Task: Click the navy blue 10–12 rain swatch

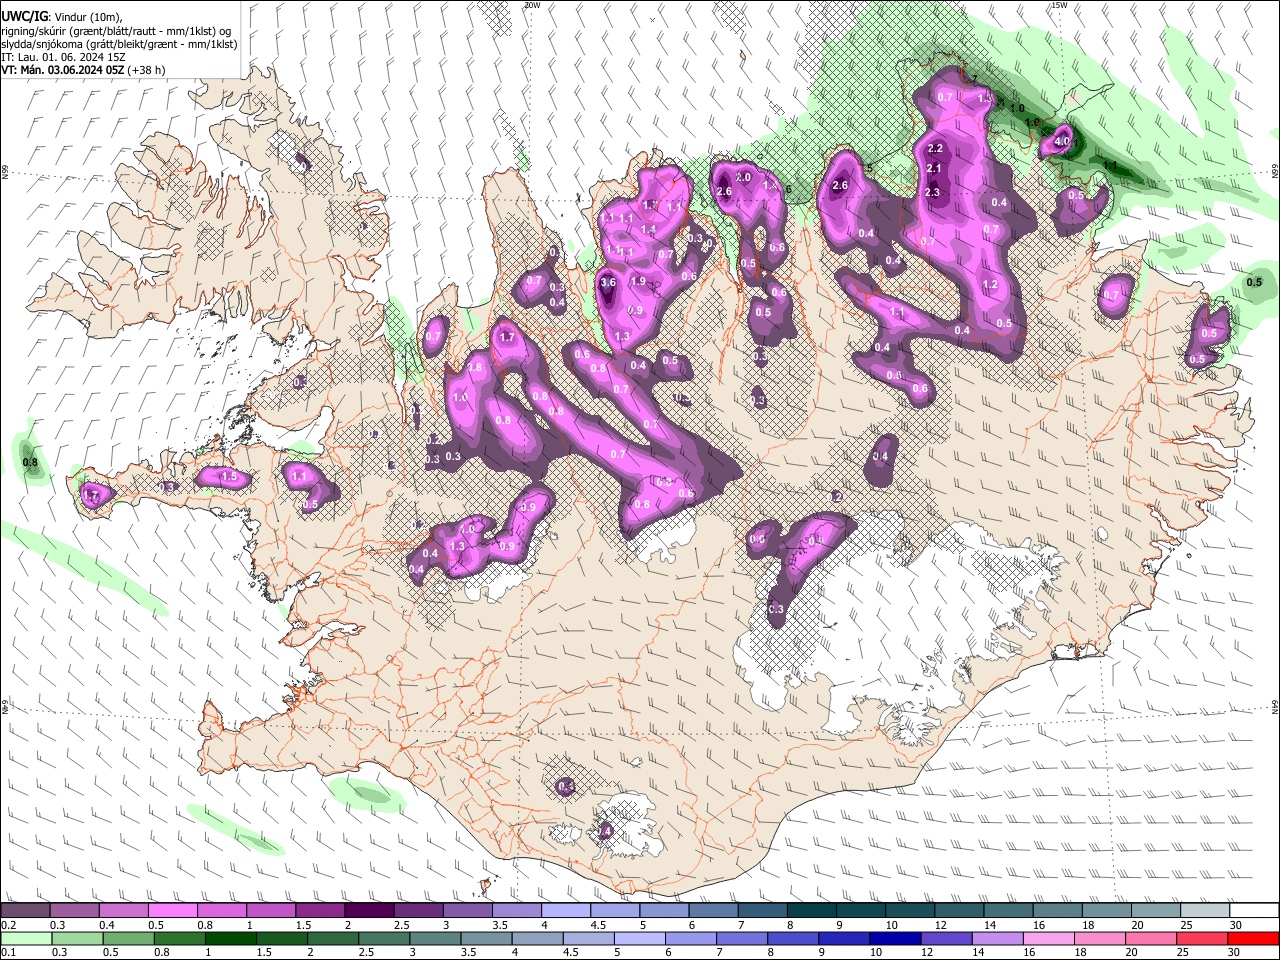Action: tap(895, 938)
